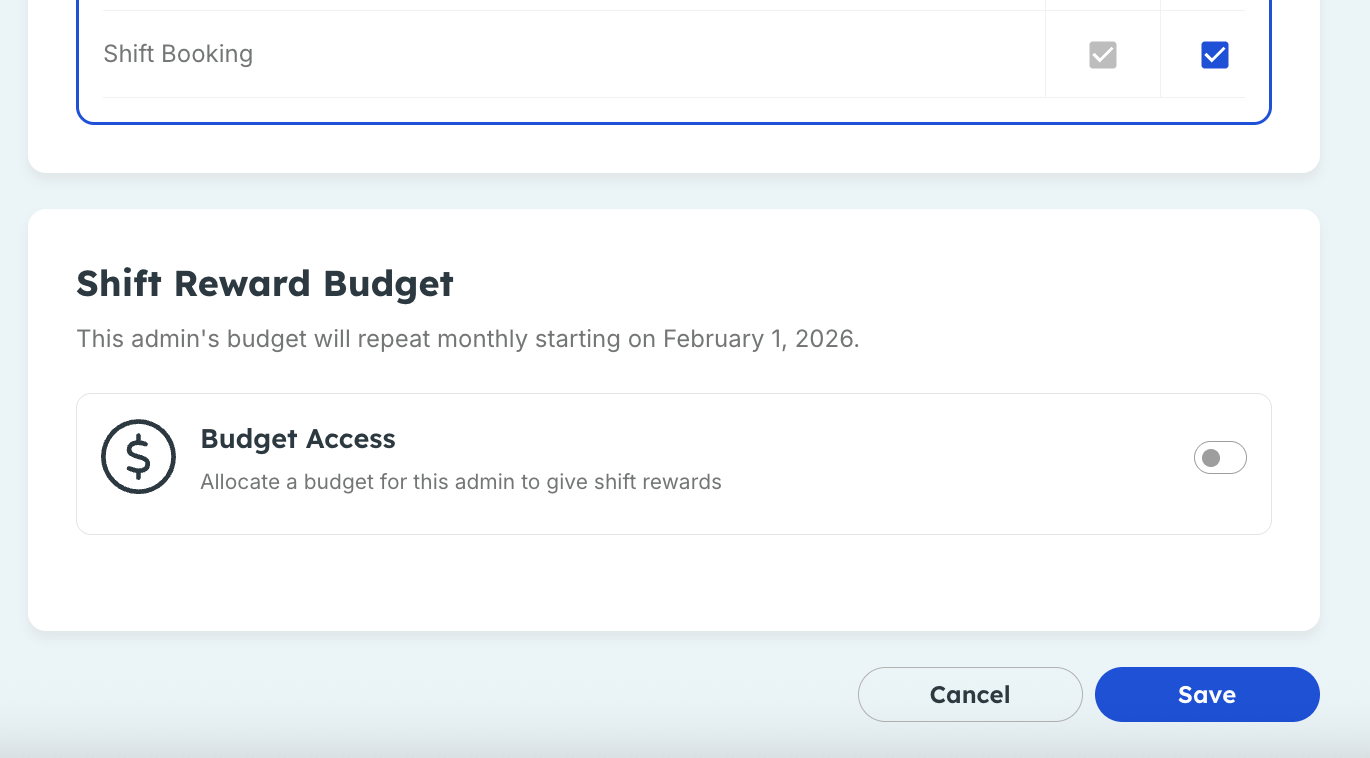1370x758 pixels.
Task: Click the white checkmark in blue checkbox
Action: (x=1215, y=55)
